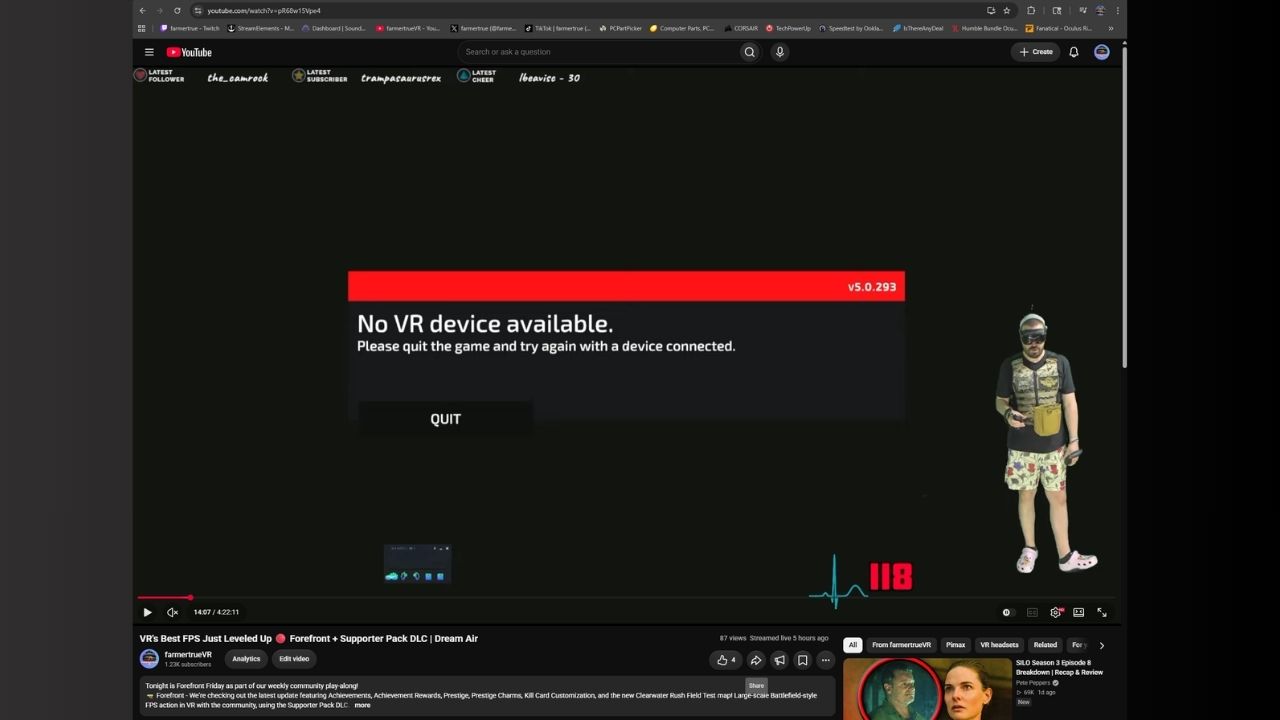Click QUIT in the video frame

(445, 419)
